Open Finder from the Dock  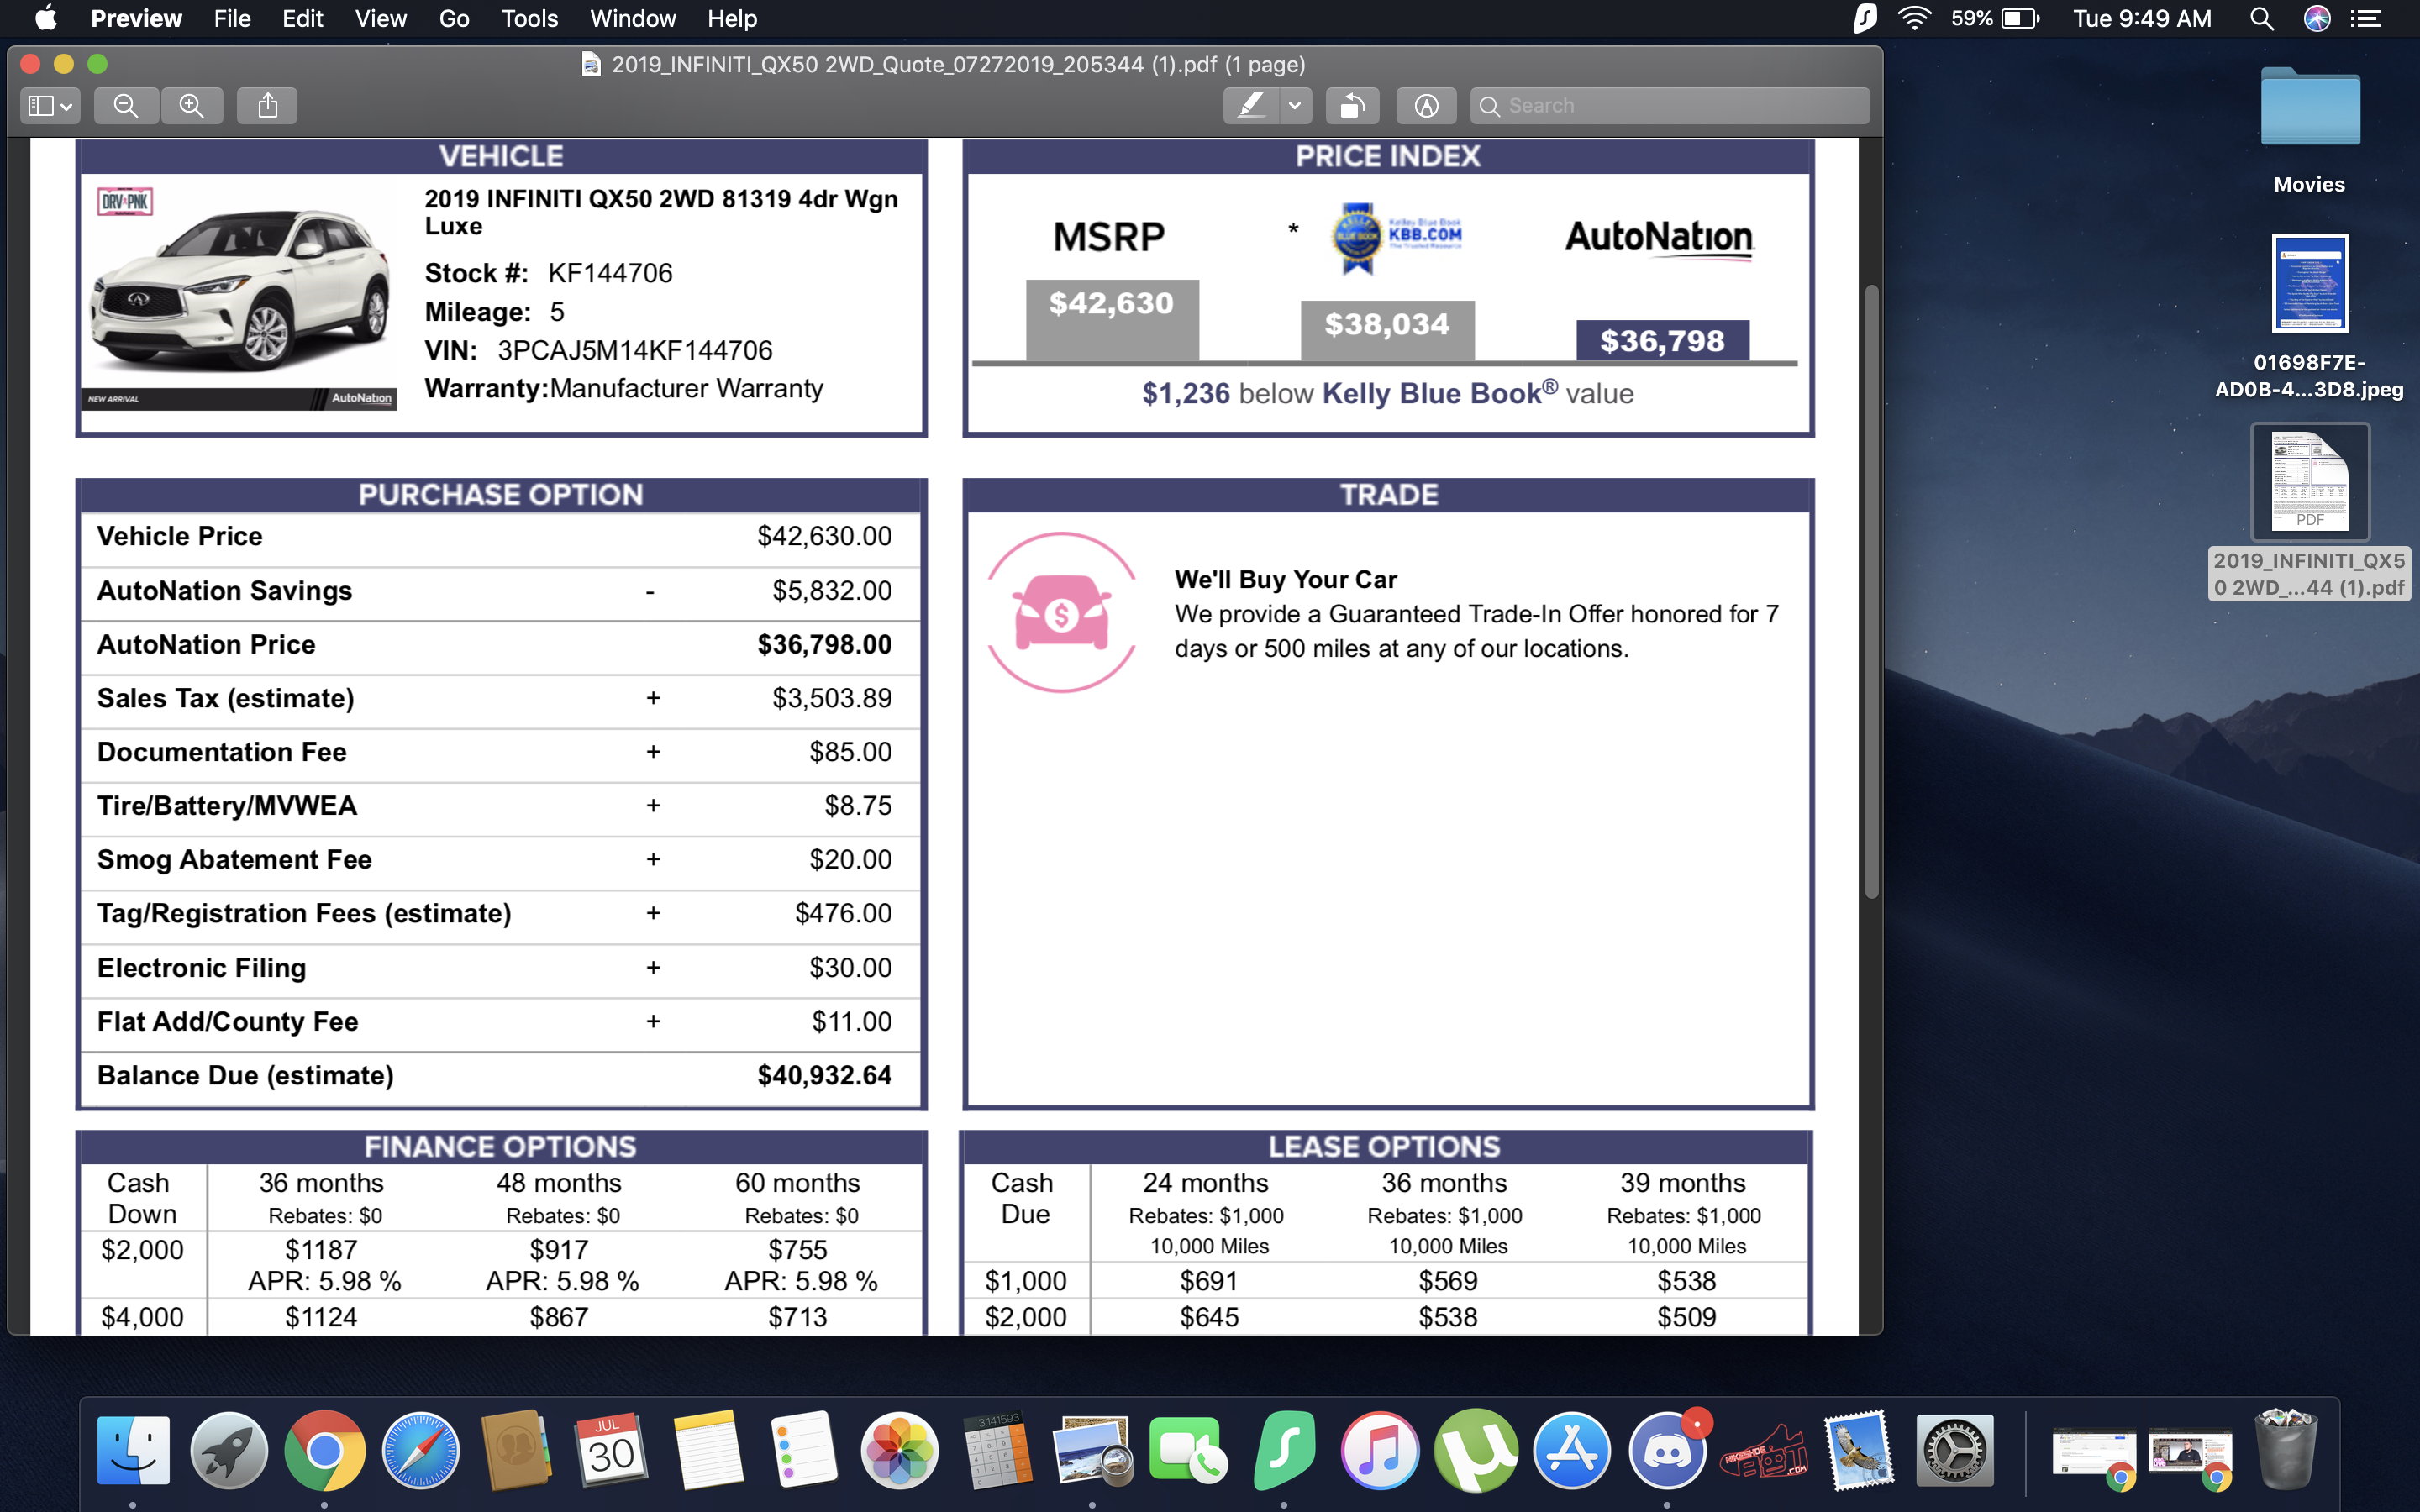click(x=133, y=1450)
